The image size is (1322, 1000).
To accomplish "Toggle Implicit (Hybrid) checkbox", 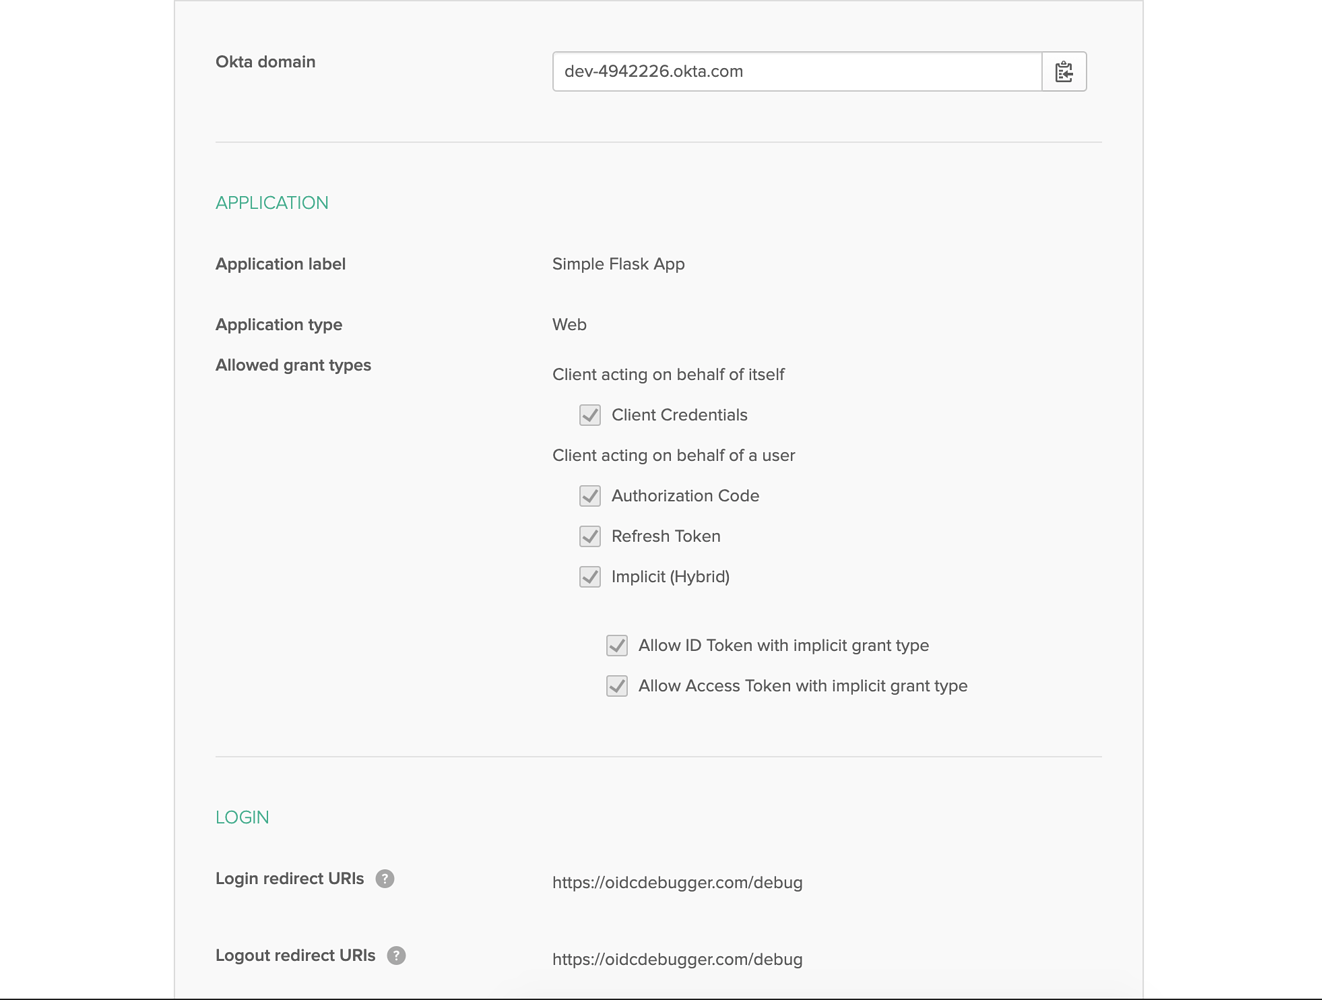I will [x=590, y=577].
